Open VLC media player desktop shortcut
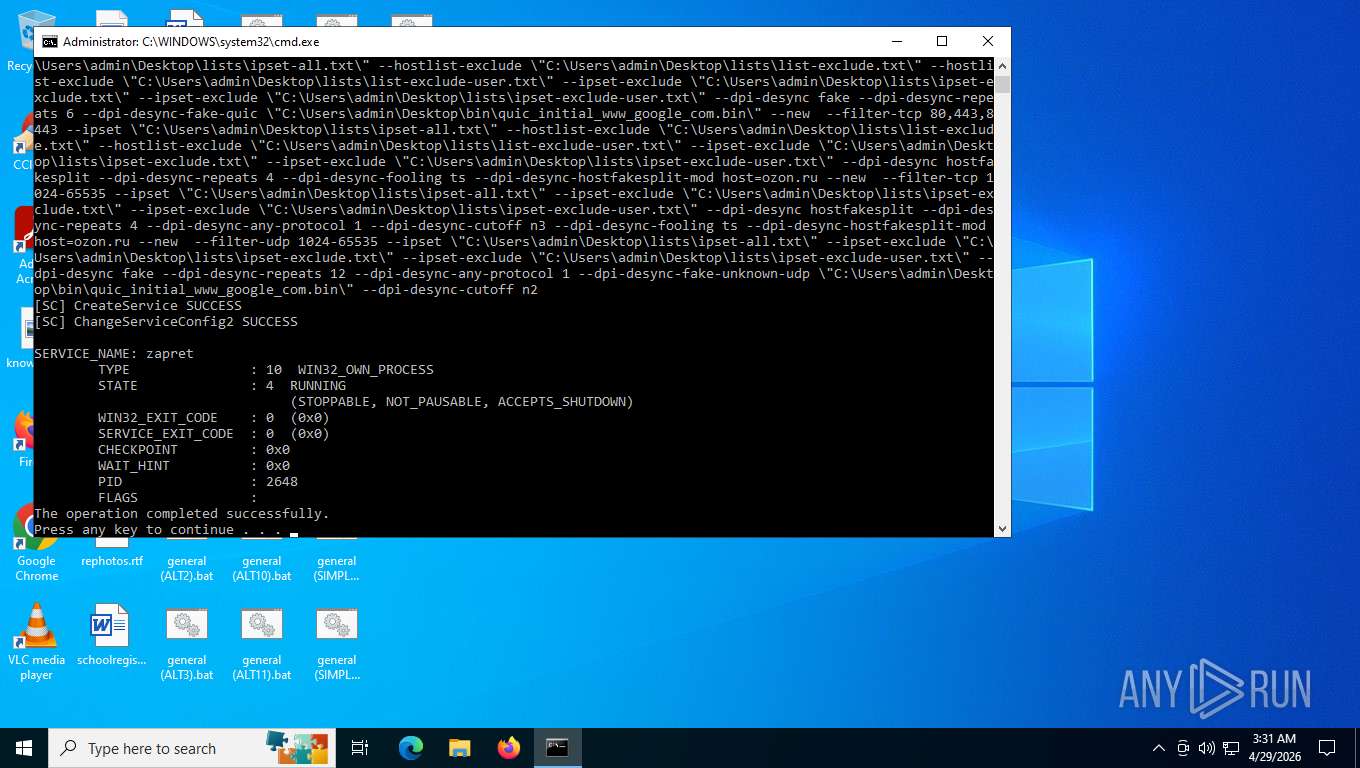 pos(36,642)
